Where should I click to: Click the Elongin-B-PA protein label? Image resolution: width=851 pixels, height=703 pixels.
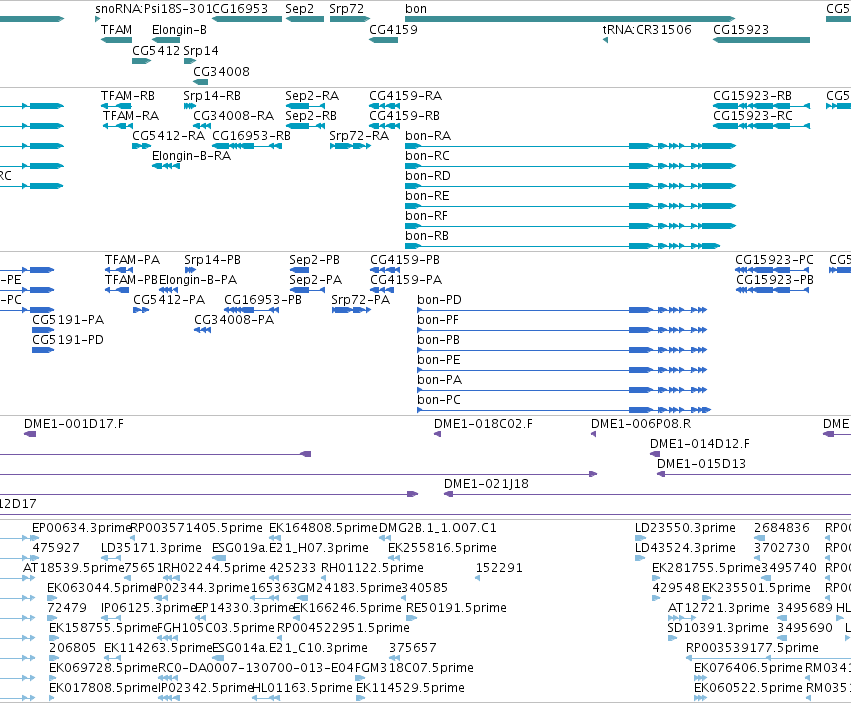[x=198, y=281]
